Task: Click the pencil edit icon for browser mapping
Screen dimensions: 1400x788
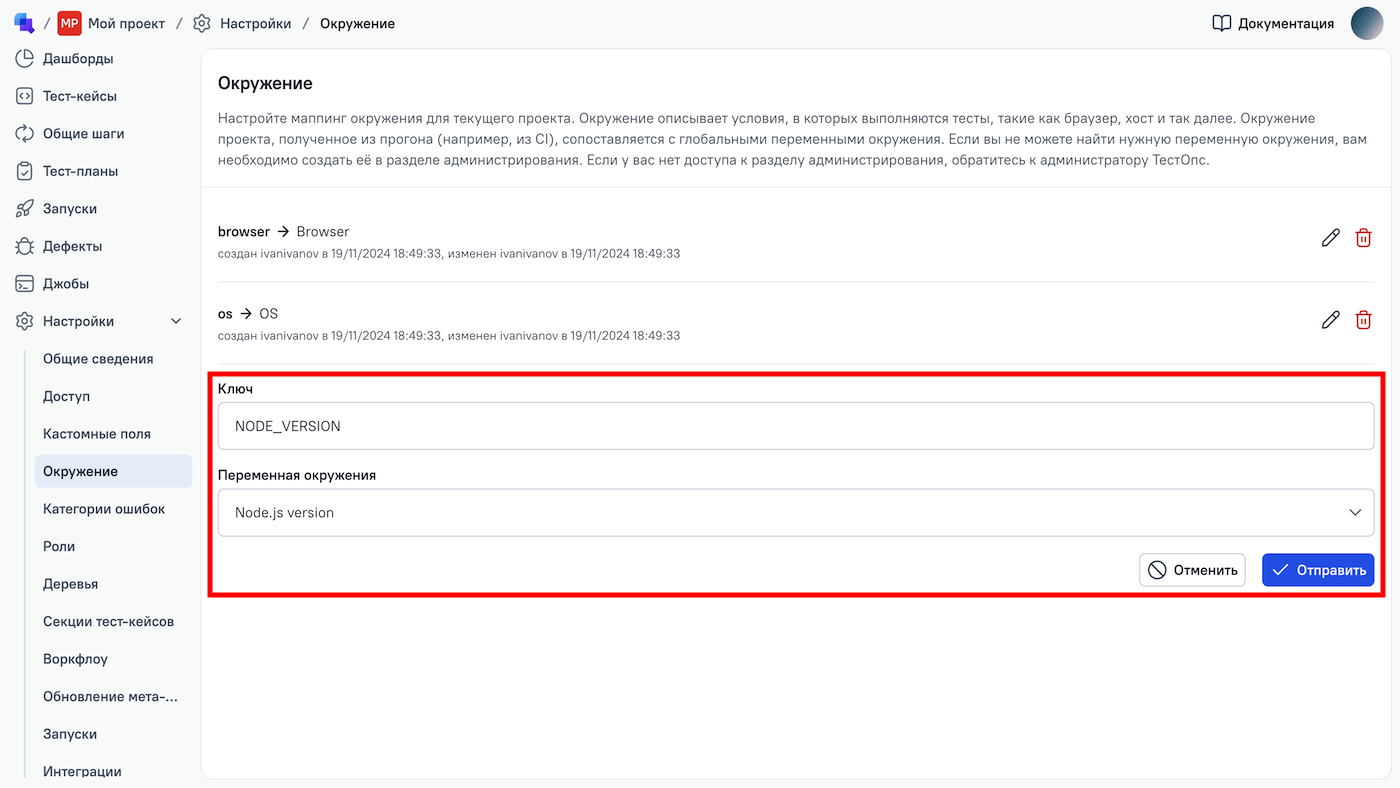Action: tap(1330, 238)
